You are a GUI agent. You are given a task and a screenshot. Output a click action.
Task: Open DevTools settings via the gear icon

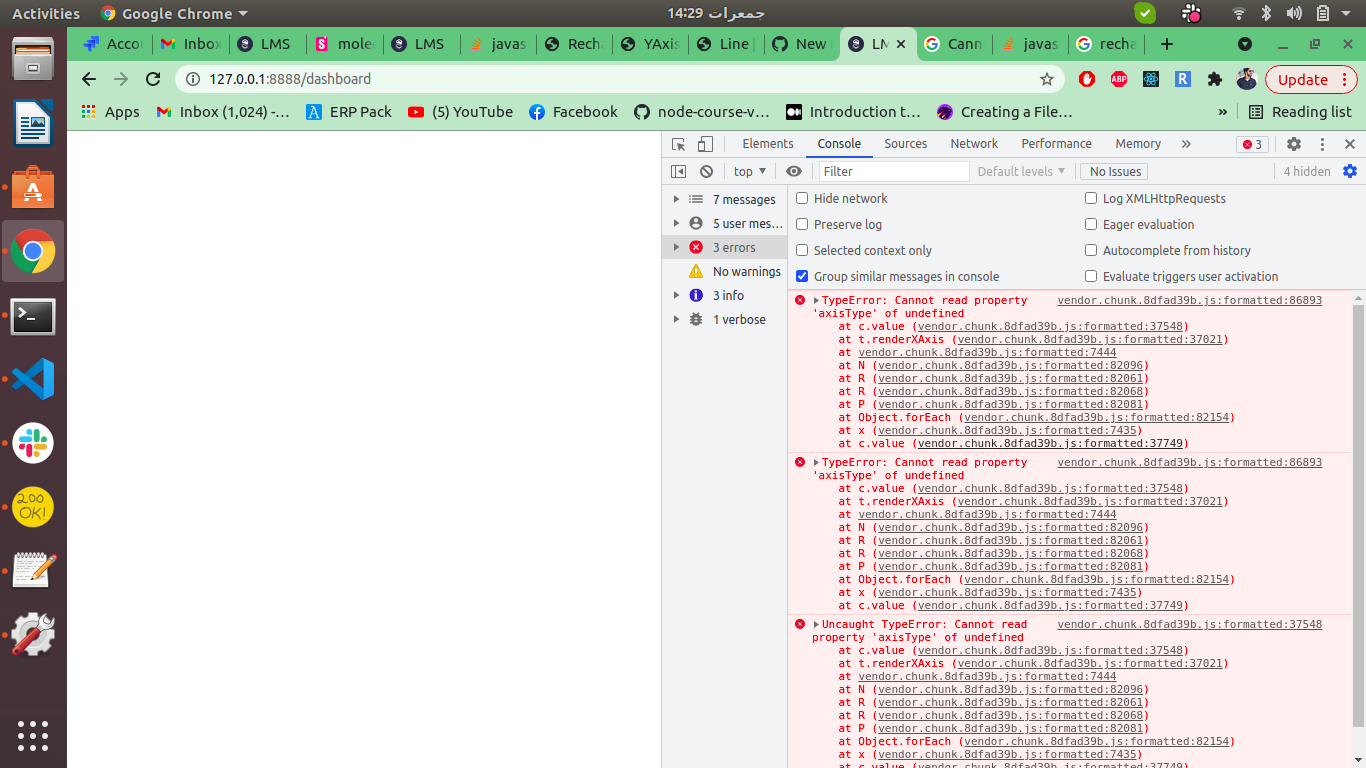coord(1293,144)
